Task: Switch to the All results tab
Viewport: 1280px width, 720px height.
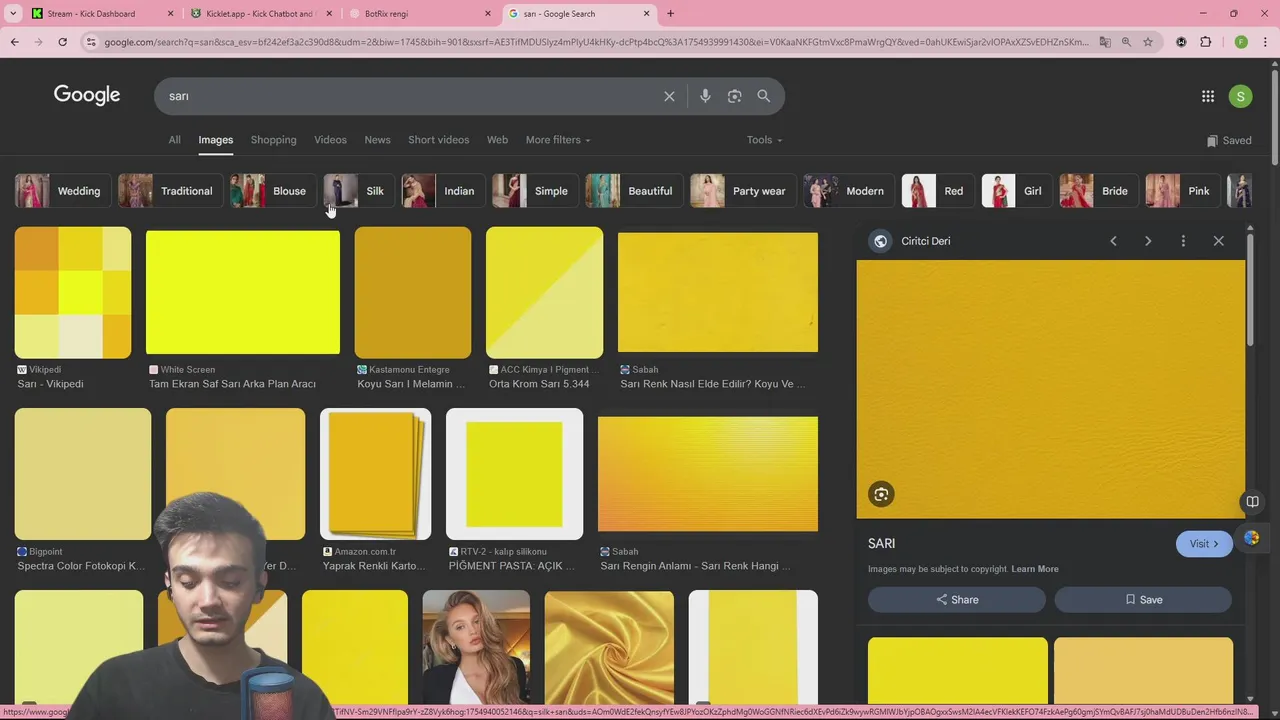Action: click(174, 140)
